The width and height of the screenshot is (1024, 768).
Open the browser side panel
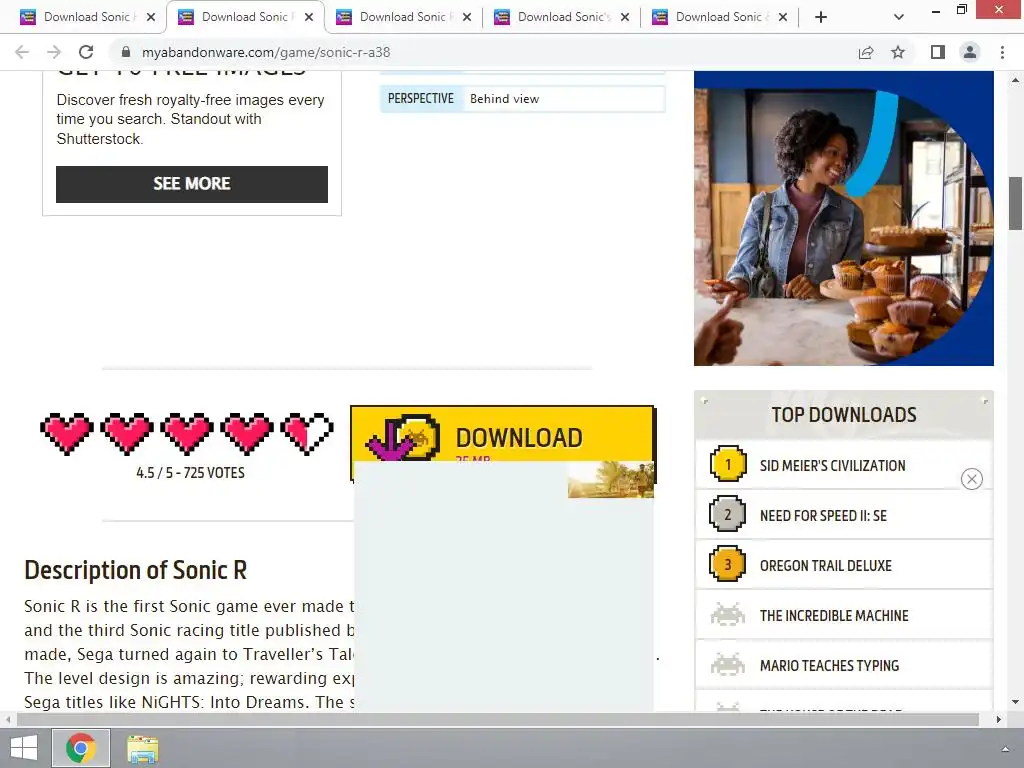(x=938, y=52)
